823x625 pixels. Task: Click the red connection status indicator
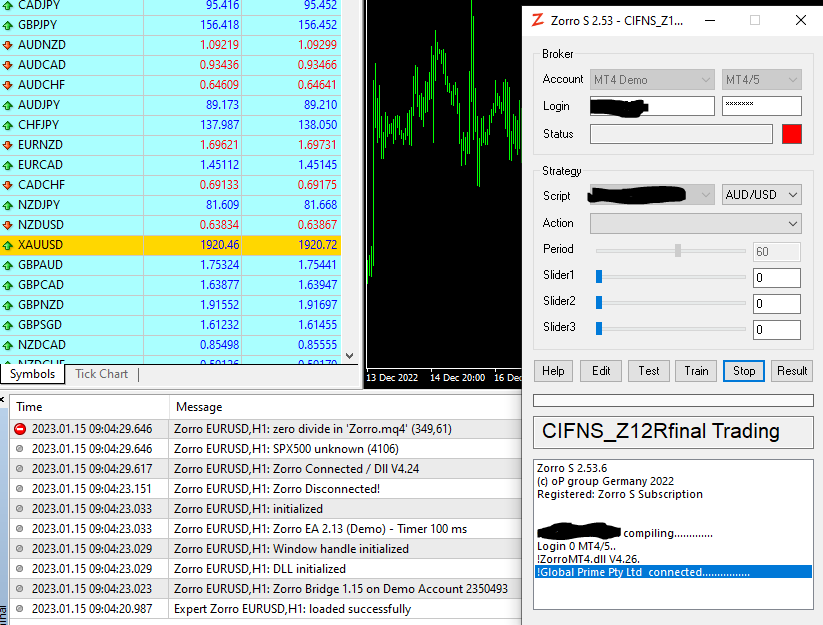pyautogui.click(x=792, y=134)
